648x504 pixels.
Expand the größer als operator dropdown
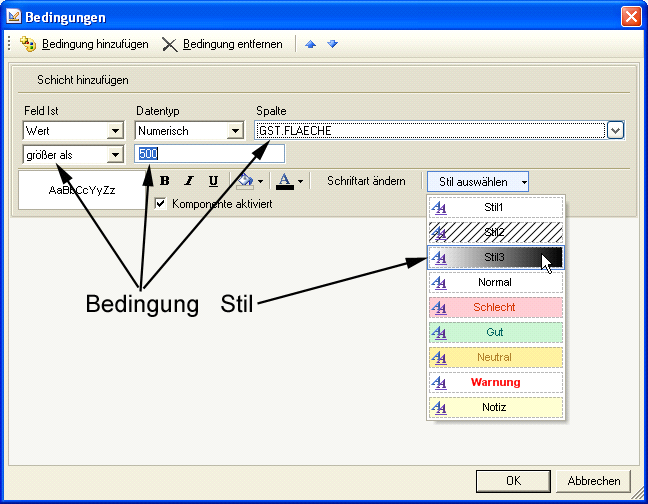point(115,154)
